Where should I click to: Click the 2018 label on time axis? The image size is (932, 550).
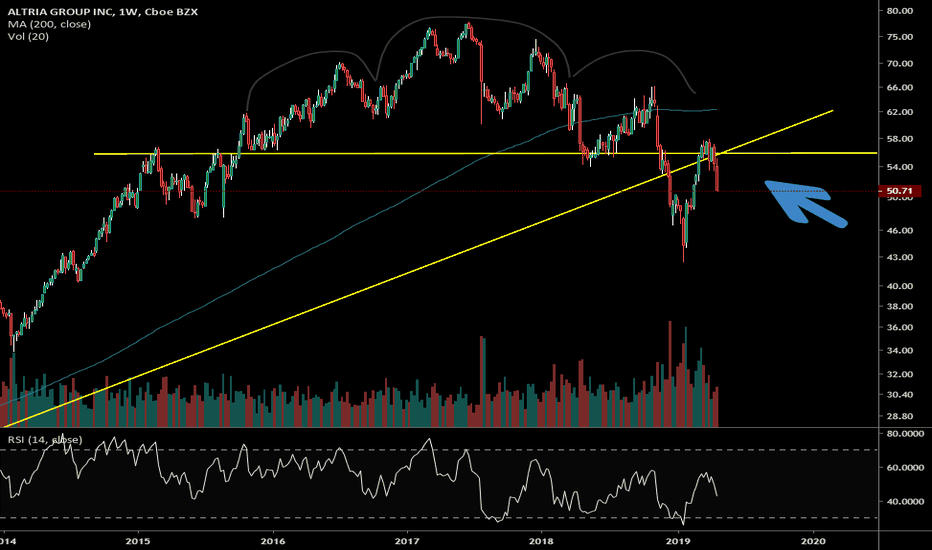click(541, 541)
